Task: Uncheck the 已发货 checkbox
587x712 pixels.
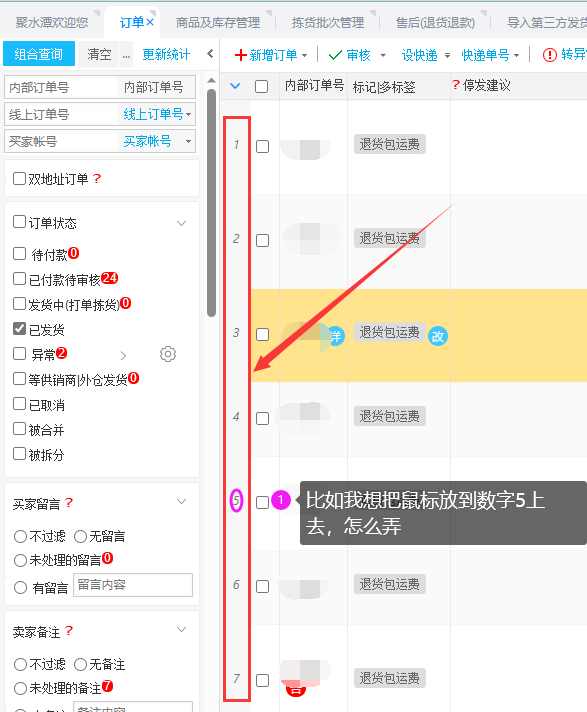Action: tap(20, 329)
